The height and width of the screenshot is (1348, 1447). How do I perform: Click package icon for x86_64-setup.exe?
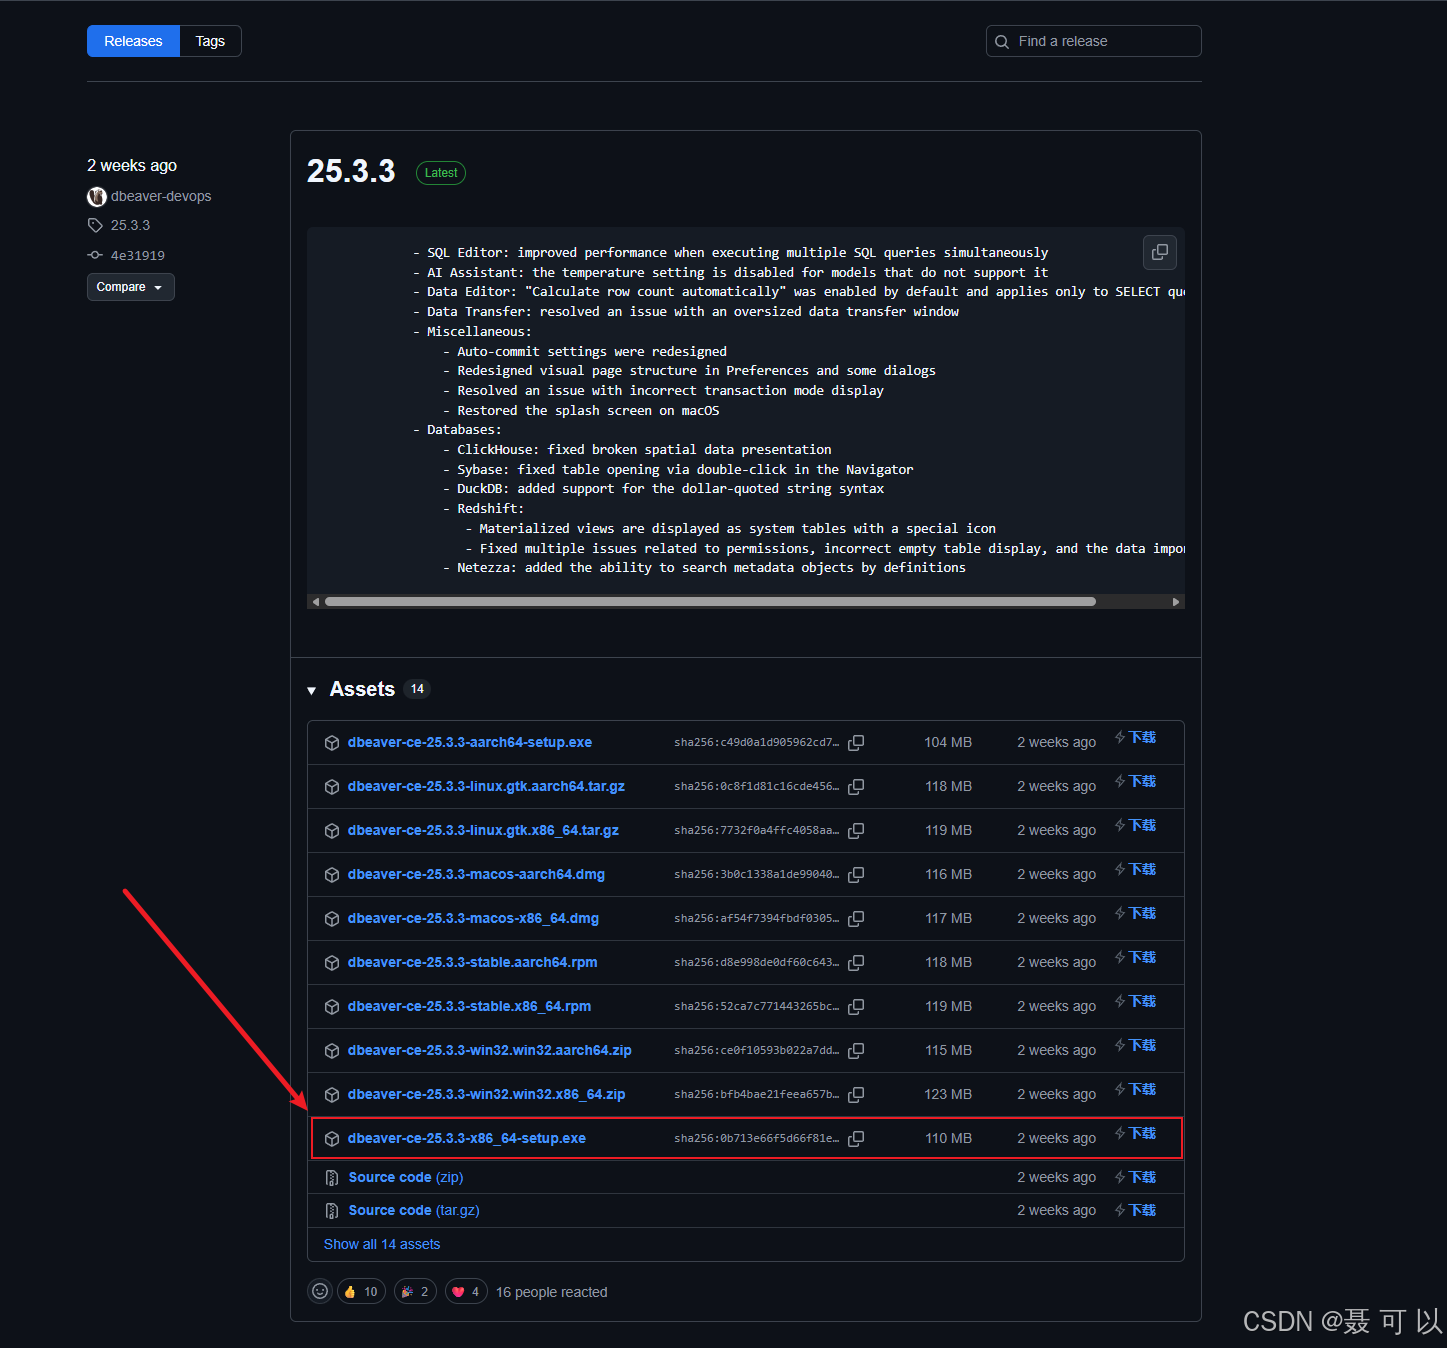pos(332,1139)
